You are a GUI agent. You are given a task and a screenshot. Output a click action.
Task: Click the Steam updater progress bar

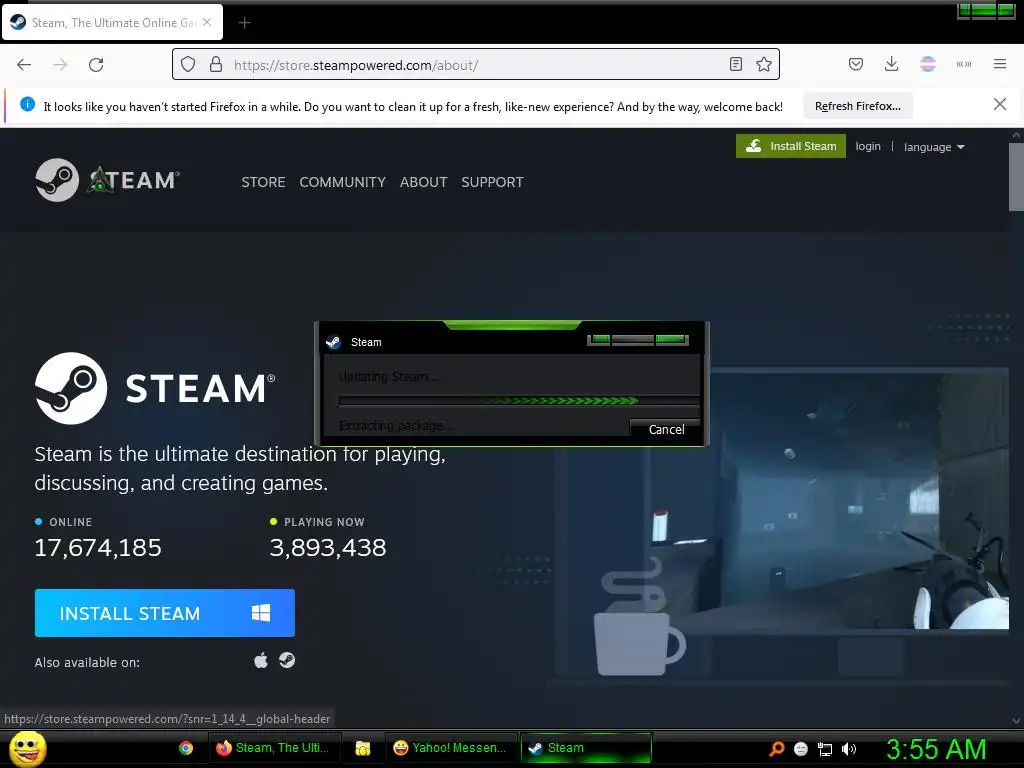click(519, 400)
